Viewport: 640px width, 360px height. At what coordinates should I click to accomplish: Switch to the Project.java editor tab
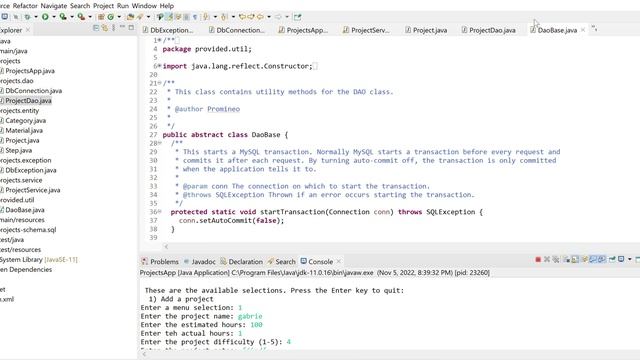[426, 30]
